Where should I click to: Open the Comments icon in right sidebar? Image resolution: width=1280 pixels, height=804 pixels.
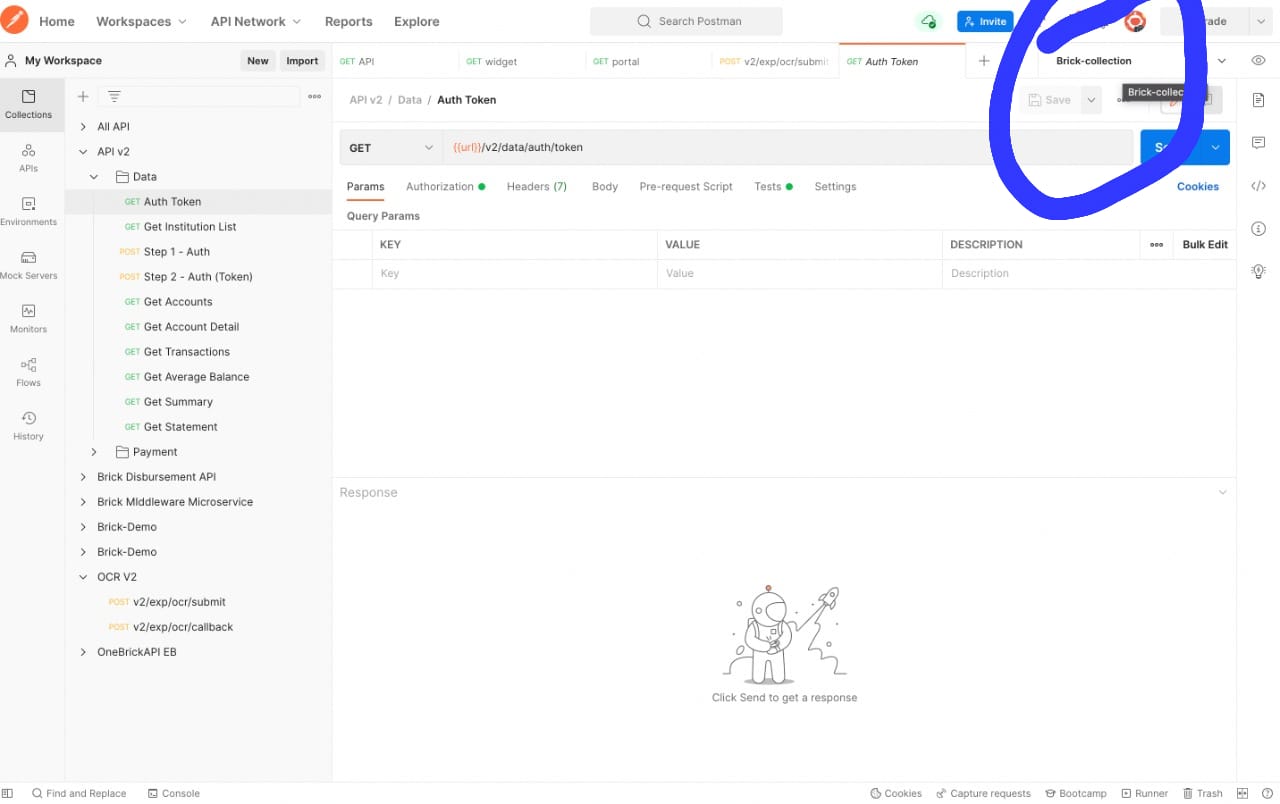[1258, 143]
